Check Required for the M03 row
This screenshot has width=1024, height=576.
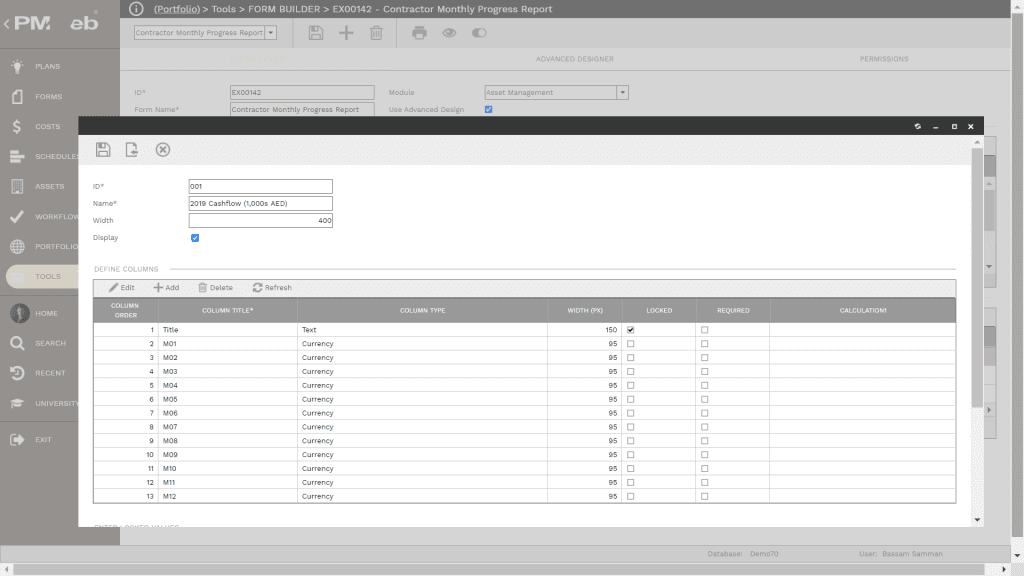click(704, 372)
